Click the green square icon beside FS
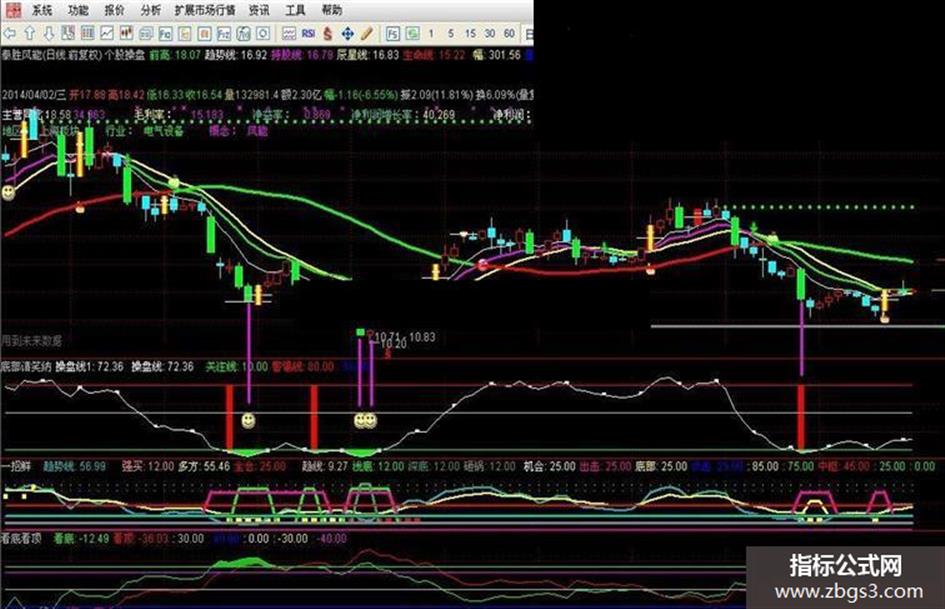 [413, 34]
